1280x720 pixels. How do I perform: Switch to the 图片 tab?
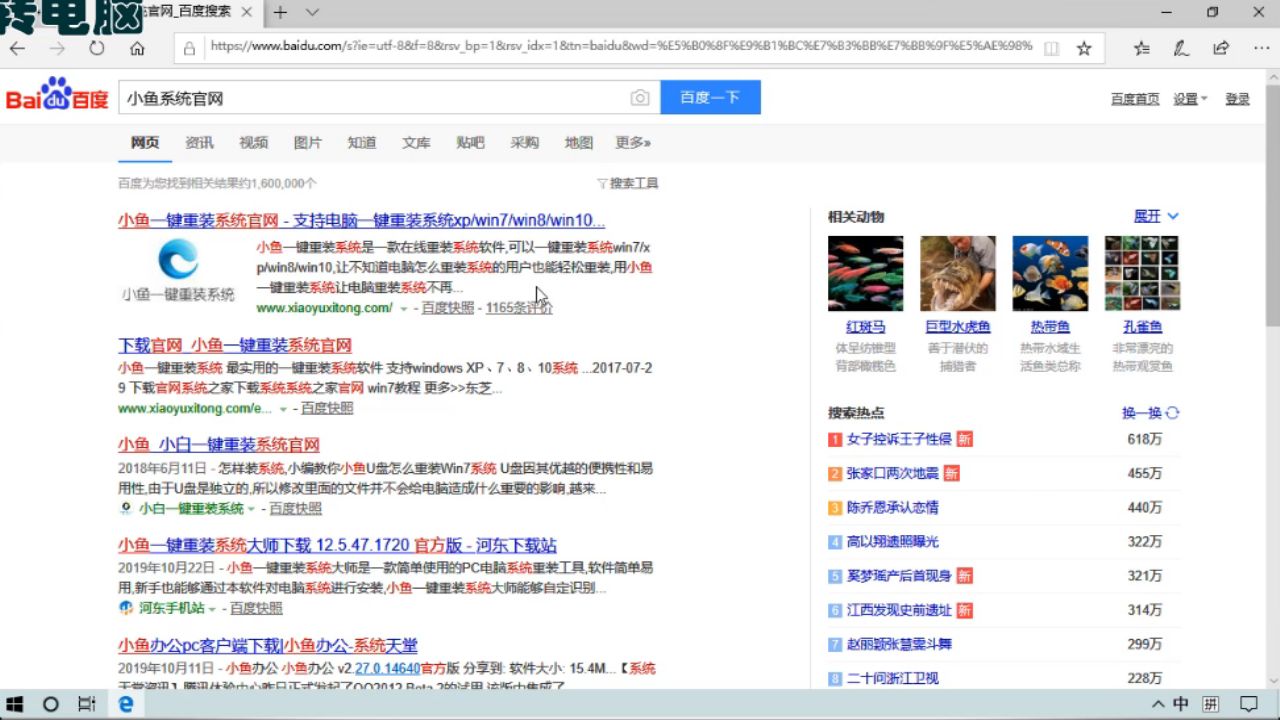coord(308,143)
